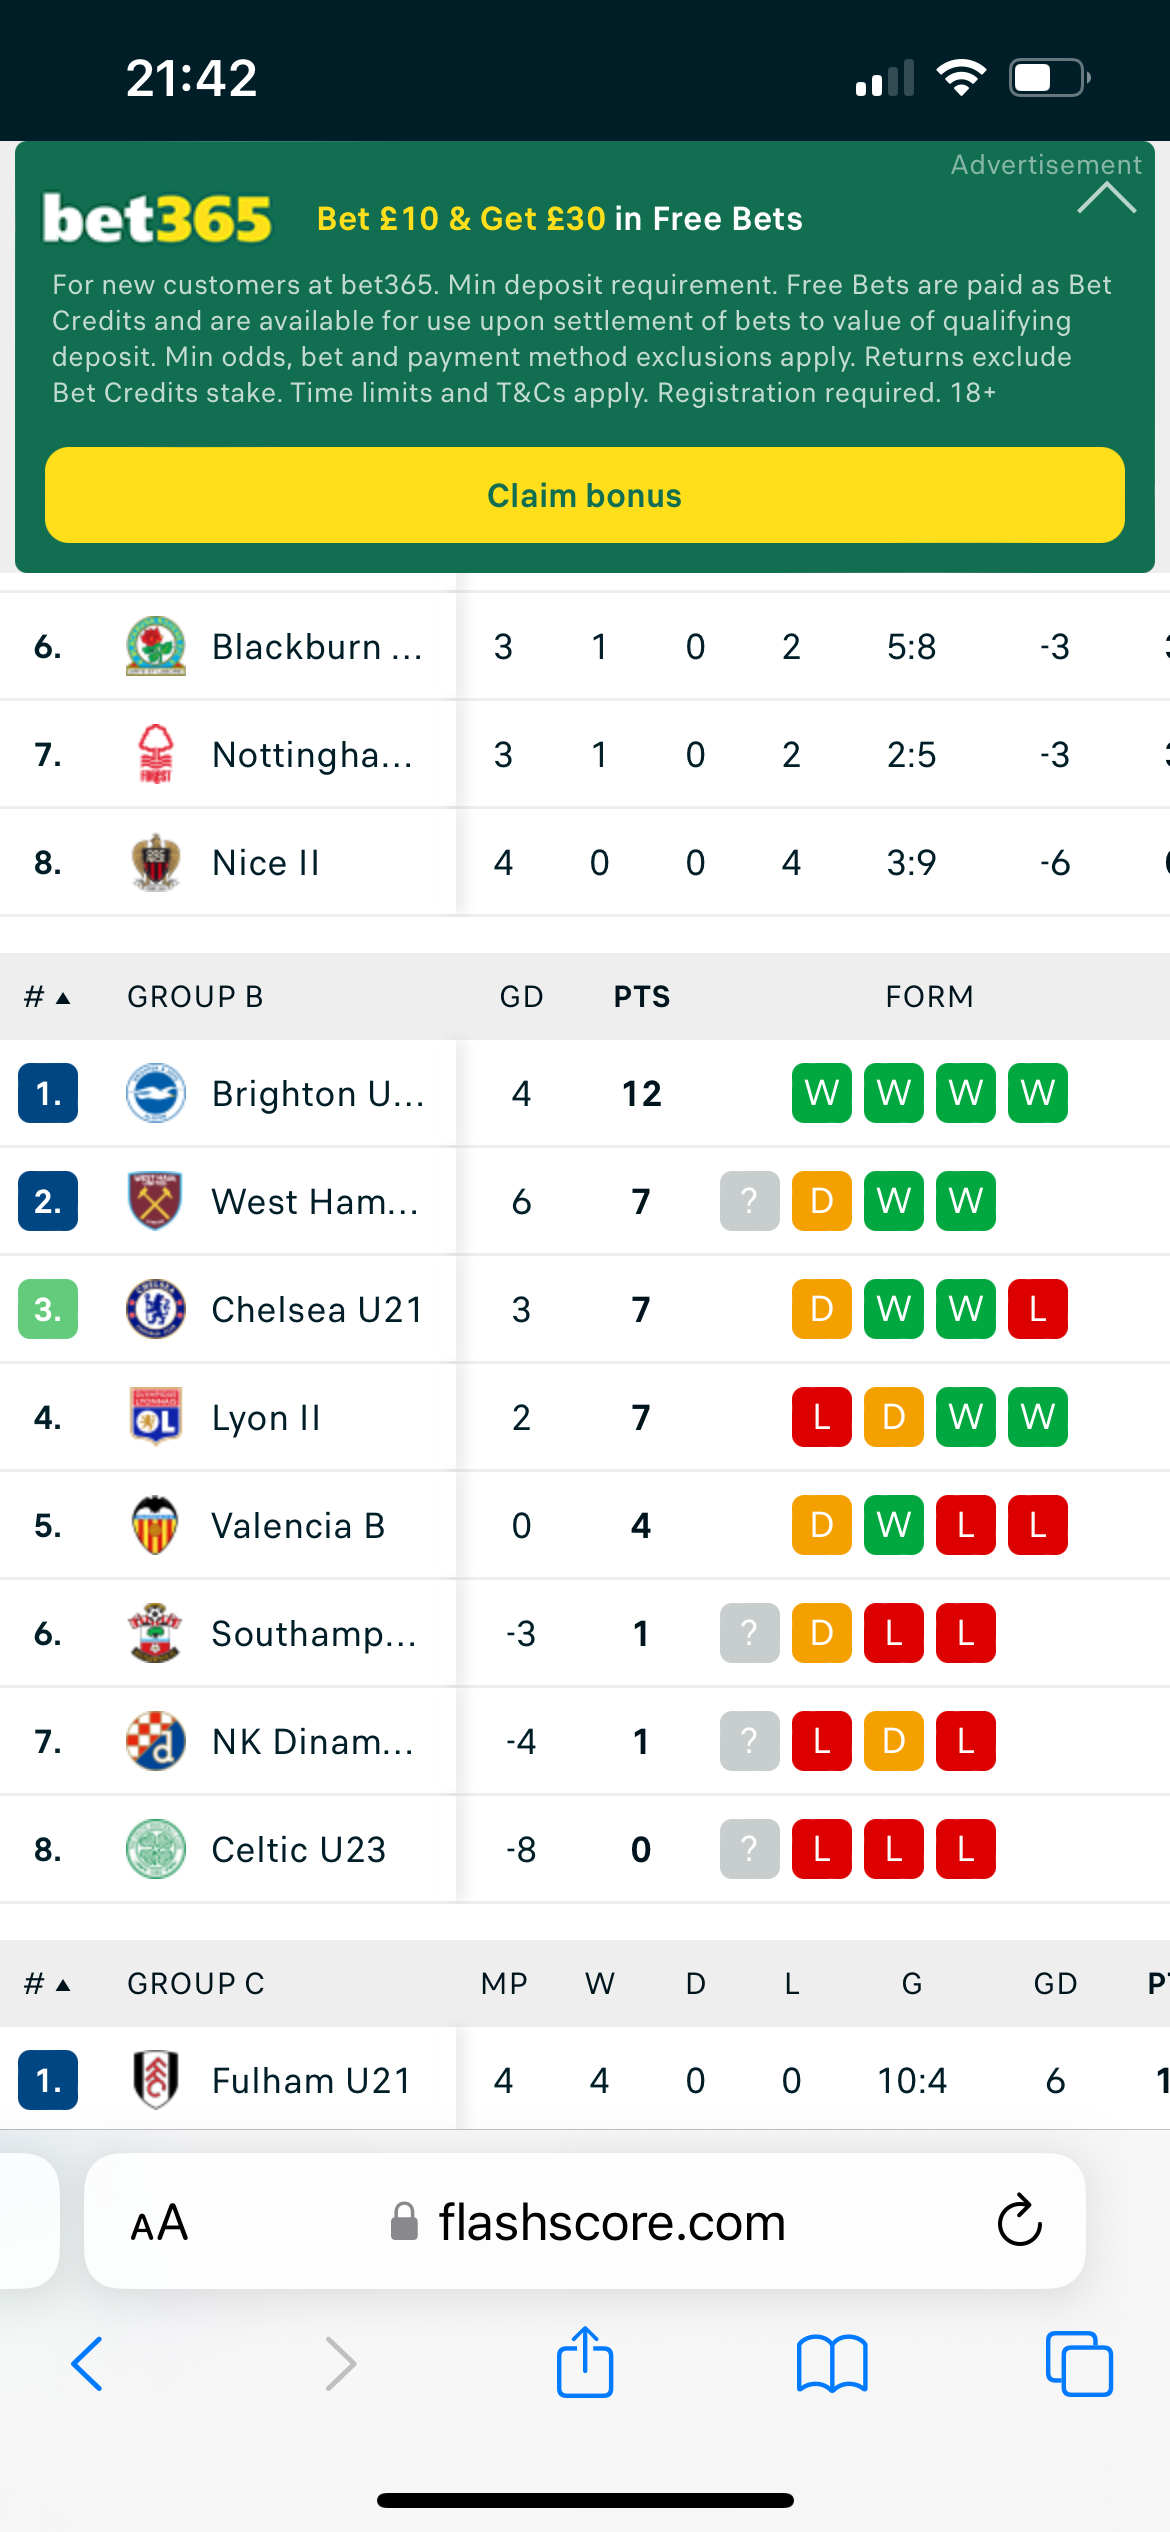This screenshot has width=1170, height=2532.
Task: Sort Group C by rank arrow
Action: pyautogui.click(x=47, y=1983)
